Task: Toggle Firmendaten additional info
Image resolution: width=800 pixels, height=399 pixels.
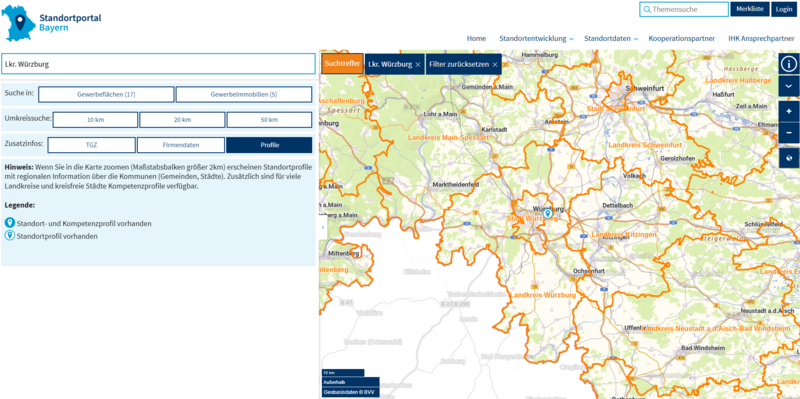Action: coord(181,145)
